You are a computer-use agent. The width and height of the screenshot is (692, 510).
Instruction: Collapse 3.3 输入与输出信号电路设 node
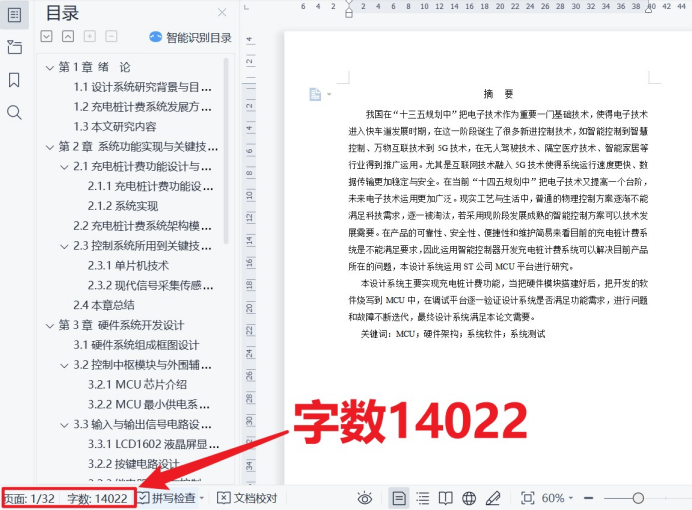pyautogui.click(x=64, y=425)
